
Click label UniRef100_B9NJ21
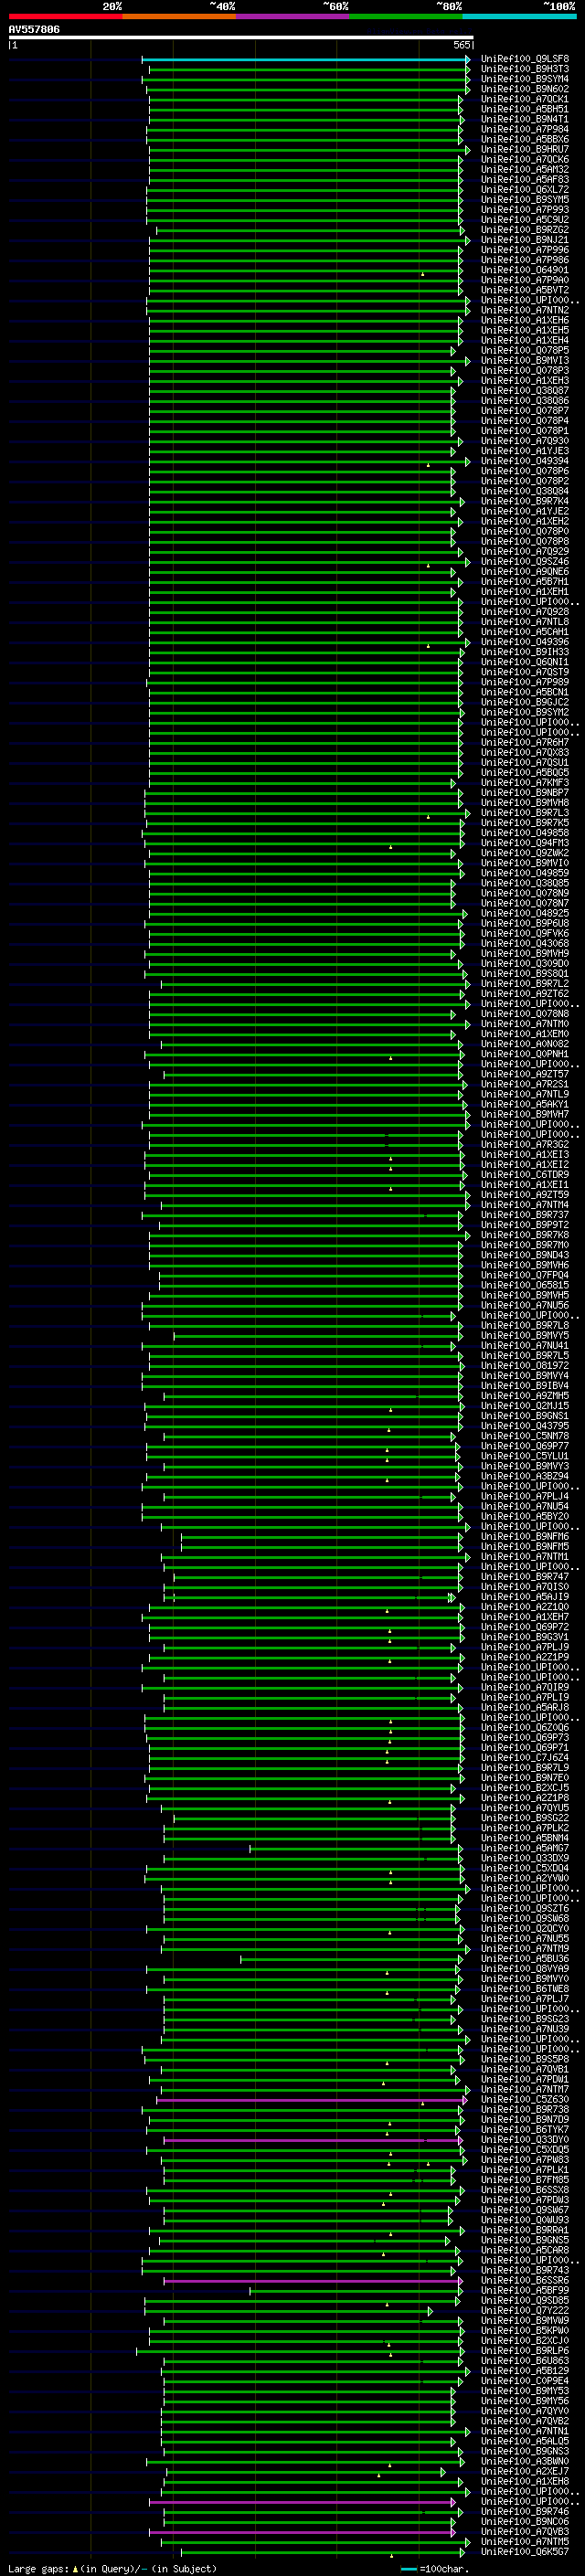(x=525, y=240)
